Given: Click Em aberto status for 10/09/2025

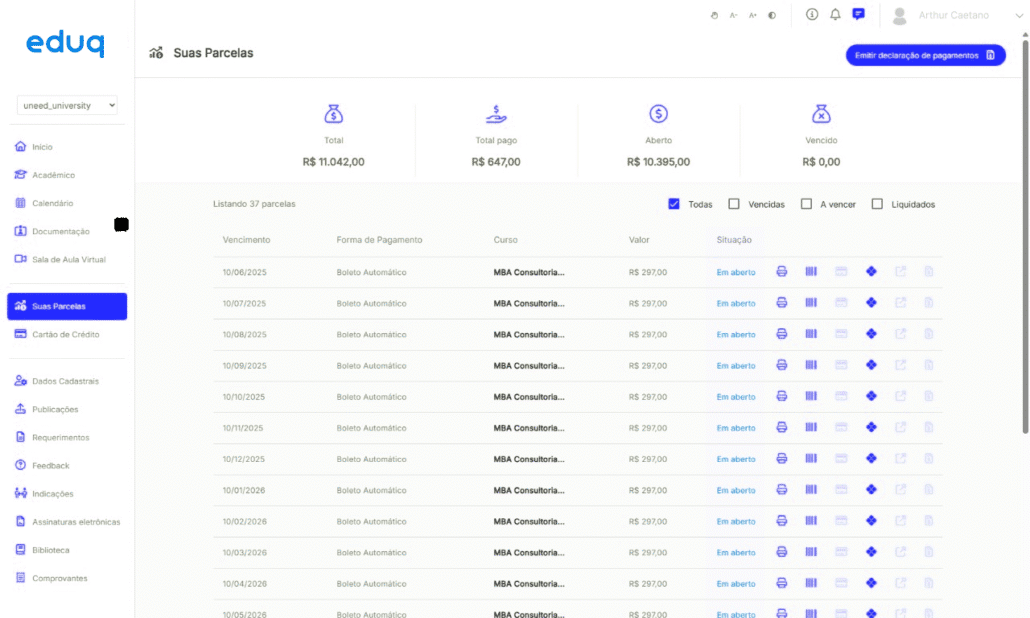Looking at the screenshot, I should coord(736,366).
